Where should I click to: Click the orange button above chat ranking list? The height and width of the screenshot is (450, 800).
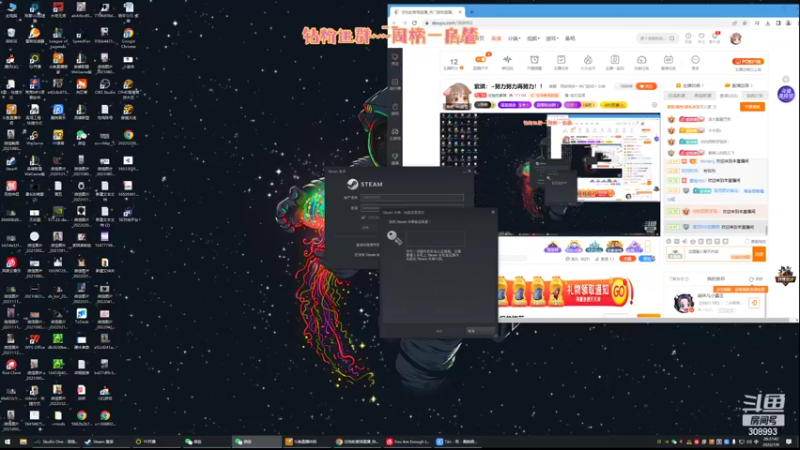tap(752, 107)
